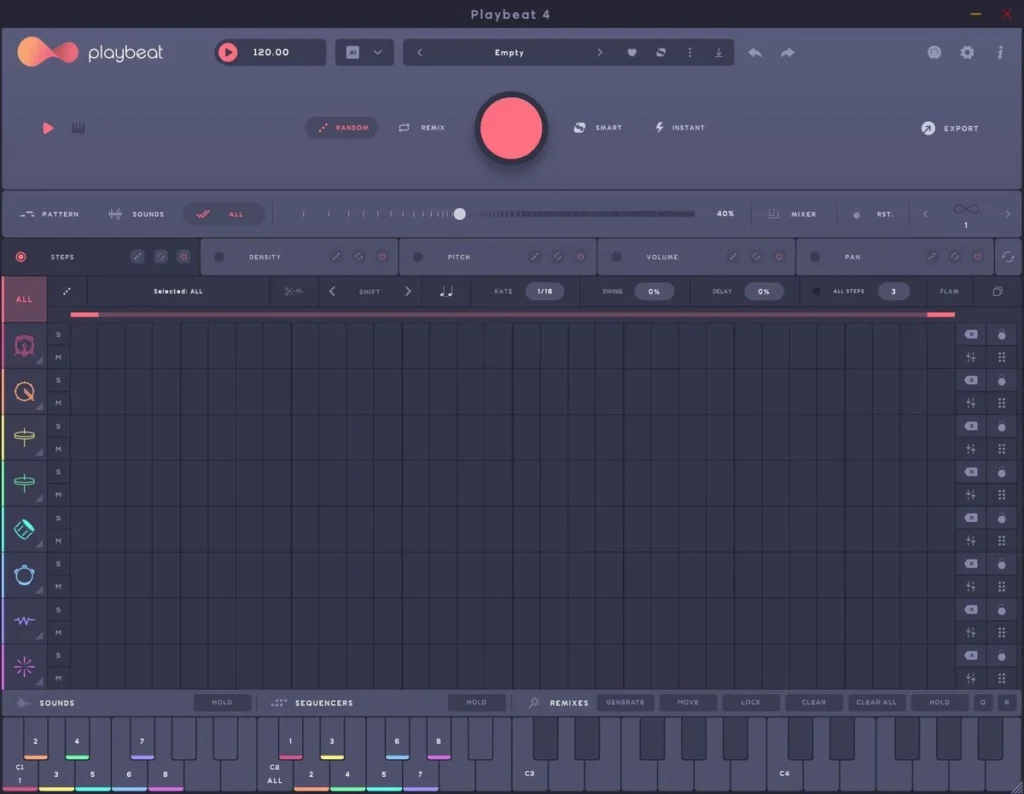This screenshot has height=794, width=1024.
Task: Click the Clear All remixes button
Action: [x=876, y=703]
